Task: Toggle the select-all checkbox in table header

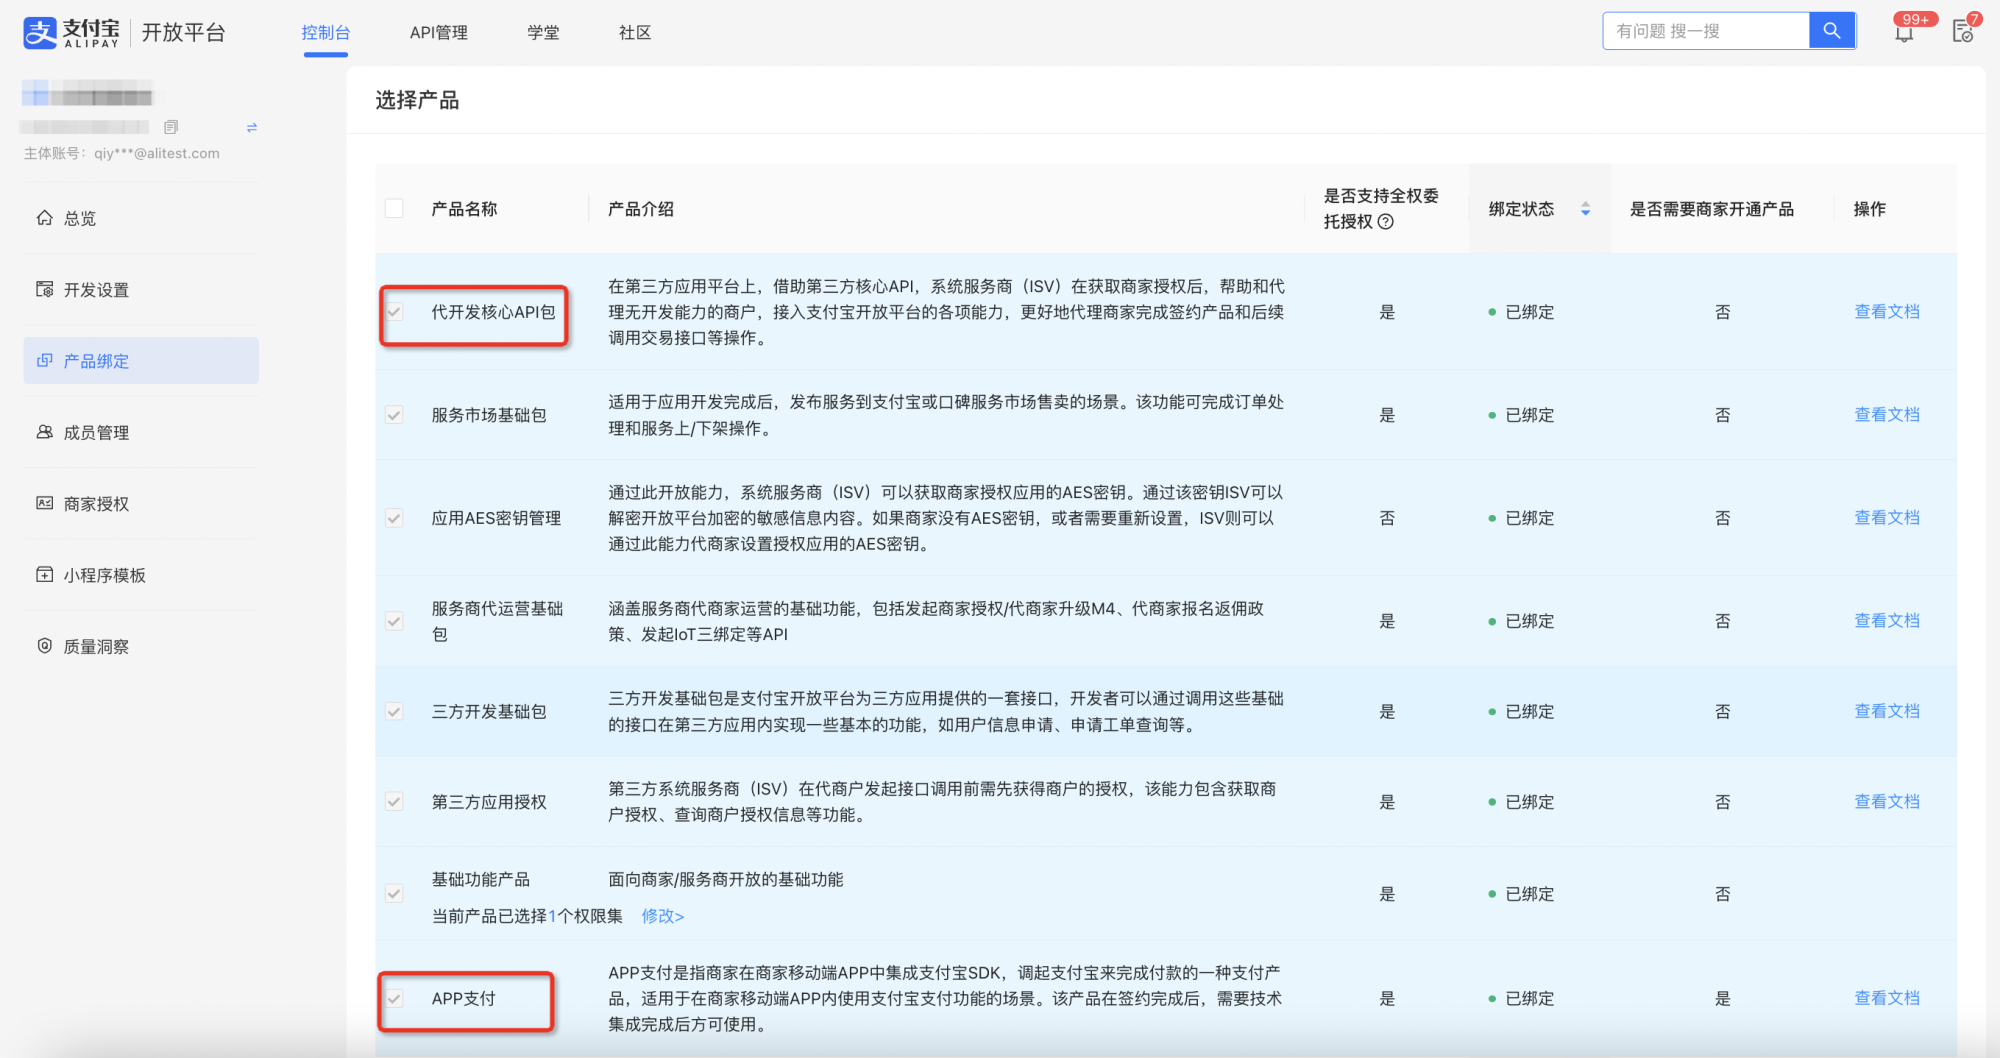Action: (x=394, y=209)
